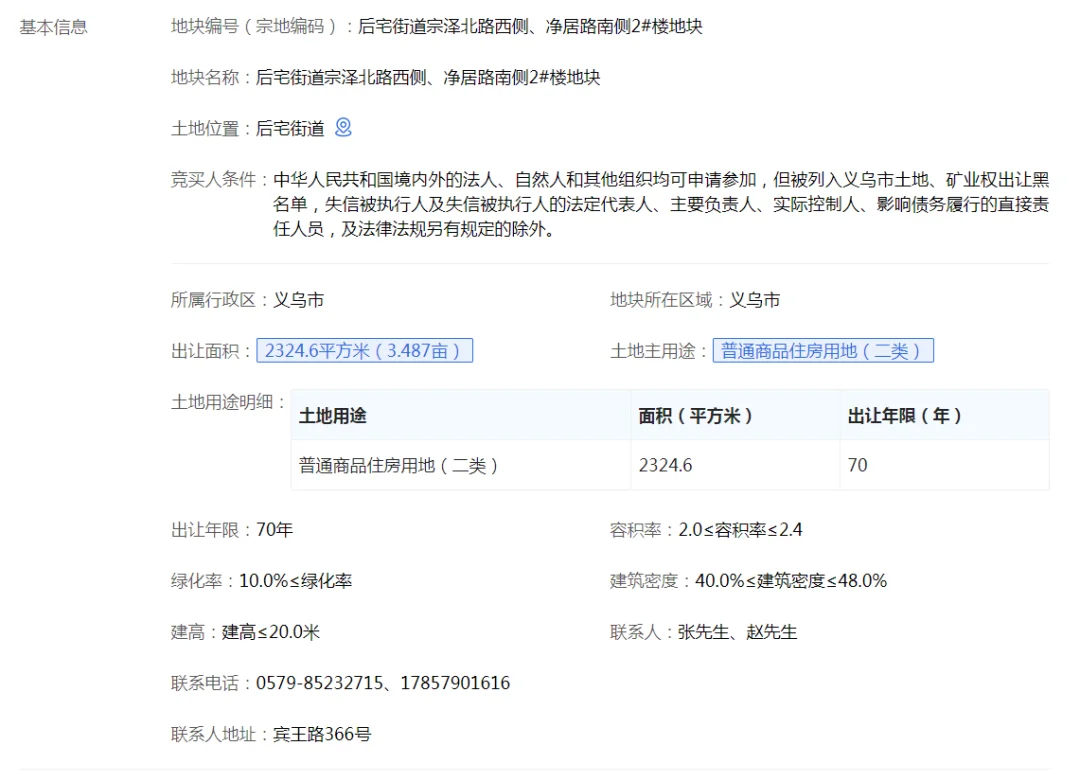
Task: Click the 绿化率 value 10.0%≤绿化率
Action: 295,581
